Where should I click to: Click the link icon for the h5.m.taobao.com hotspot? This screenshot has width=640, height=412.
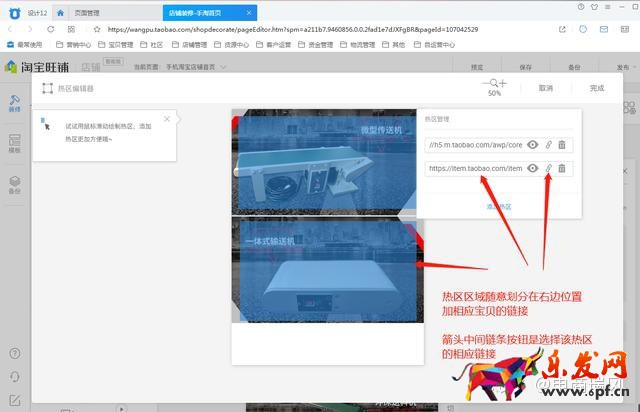[547, 144]
